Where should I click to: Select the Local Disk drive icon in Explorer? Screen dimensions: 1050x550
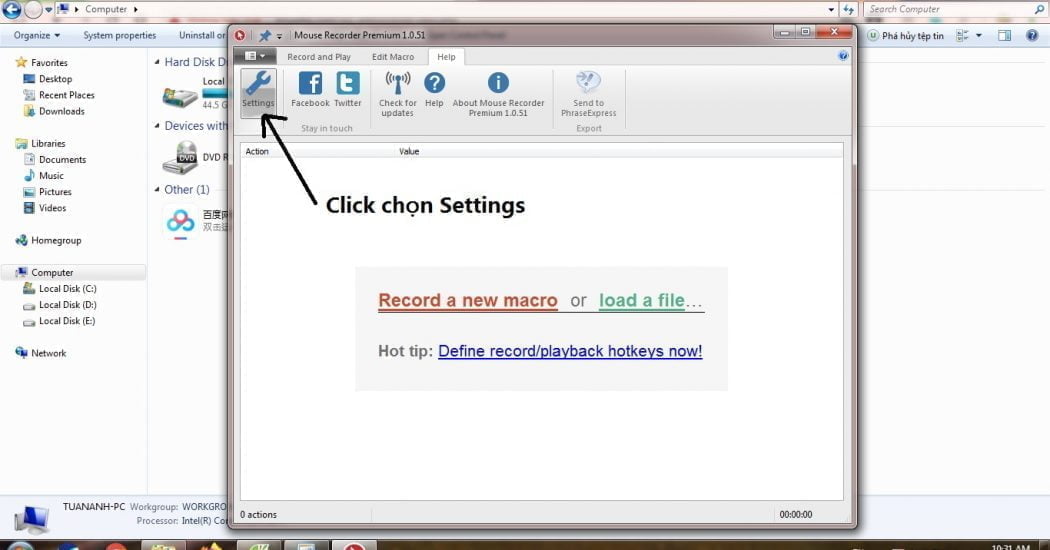[180, 96]
